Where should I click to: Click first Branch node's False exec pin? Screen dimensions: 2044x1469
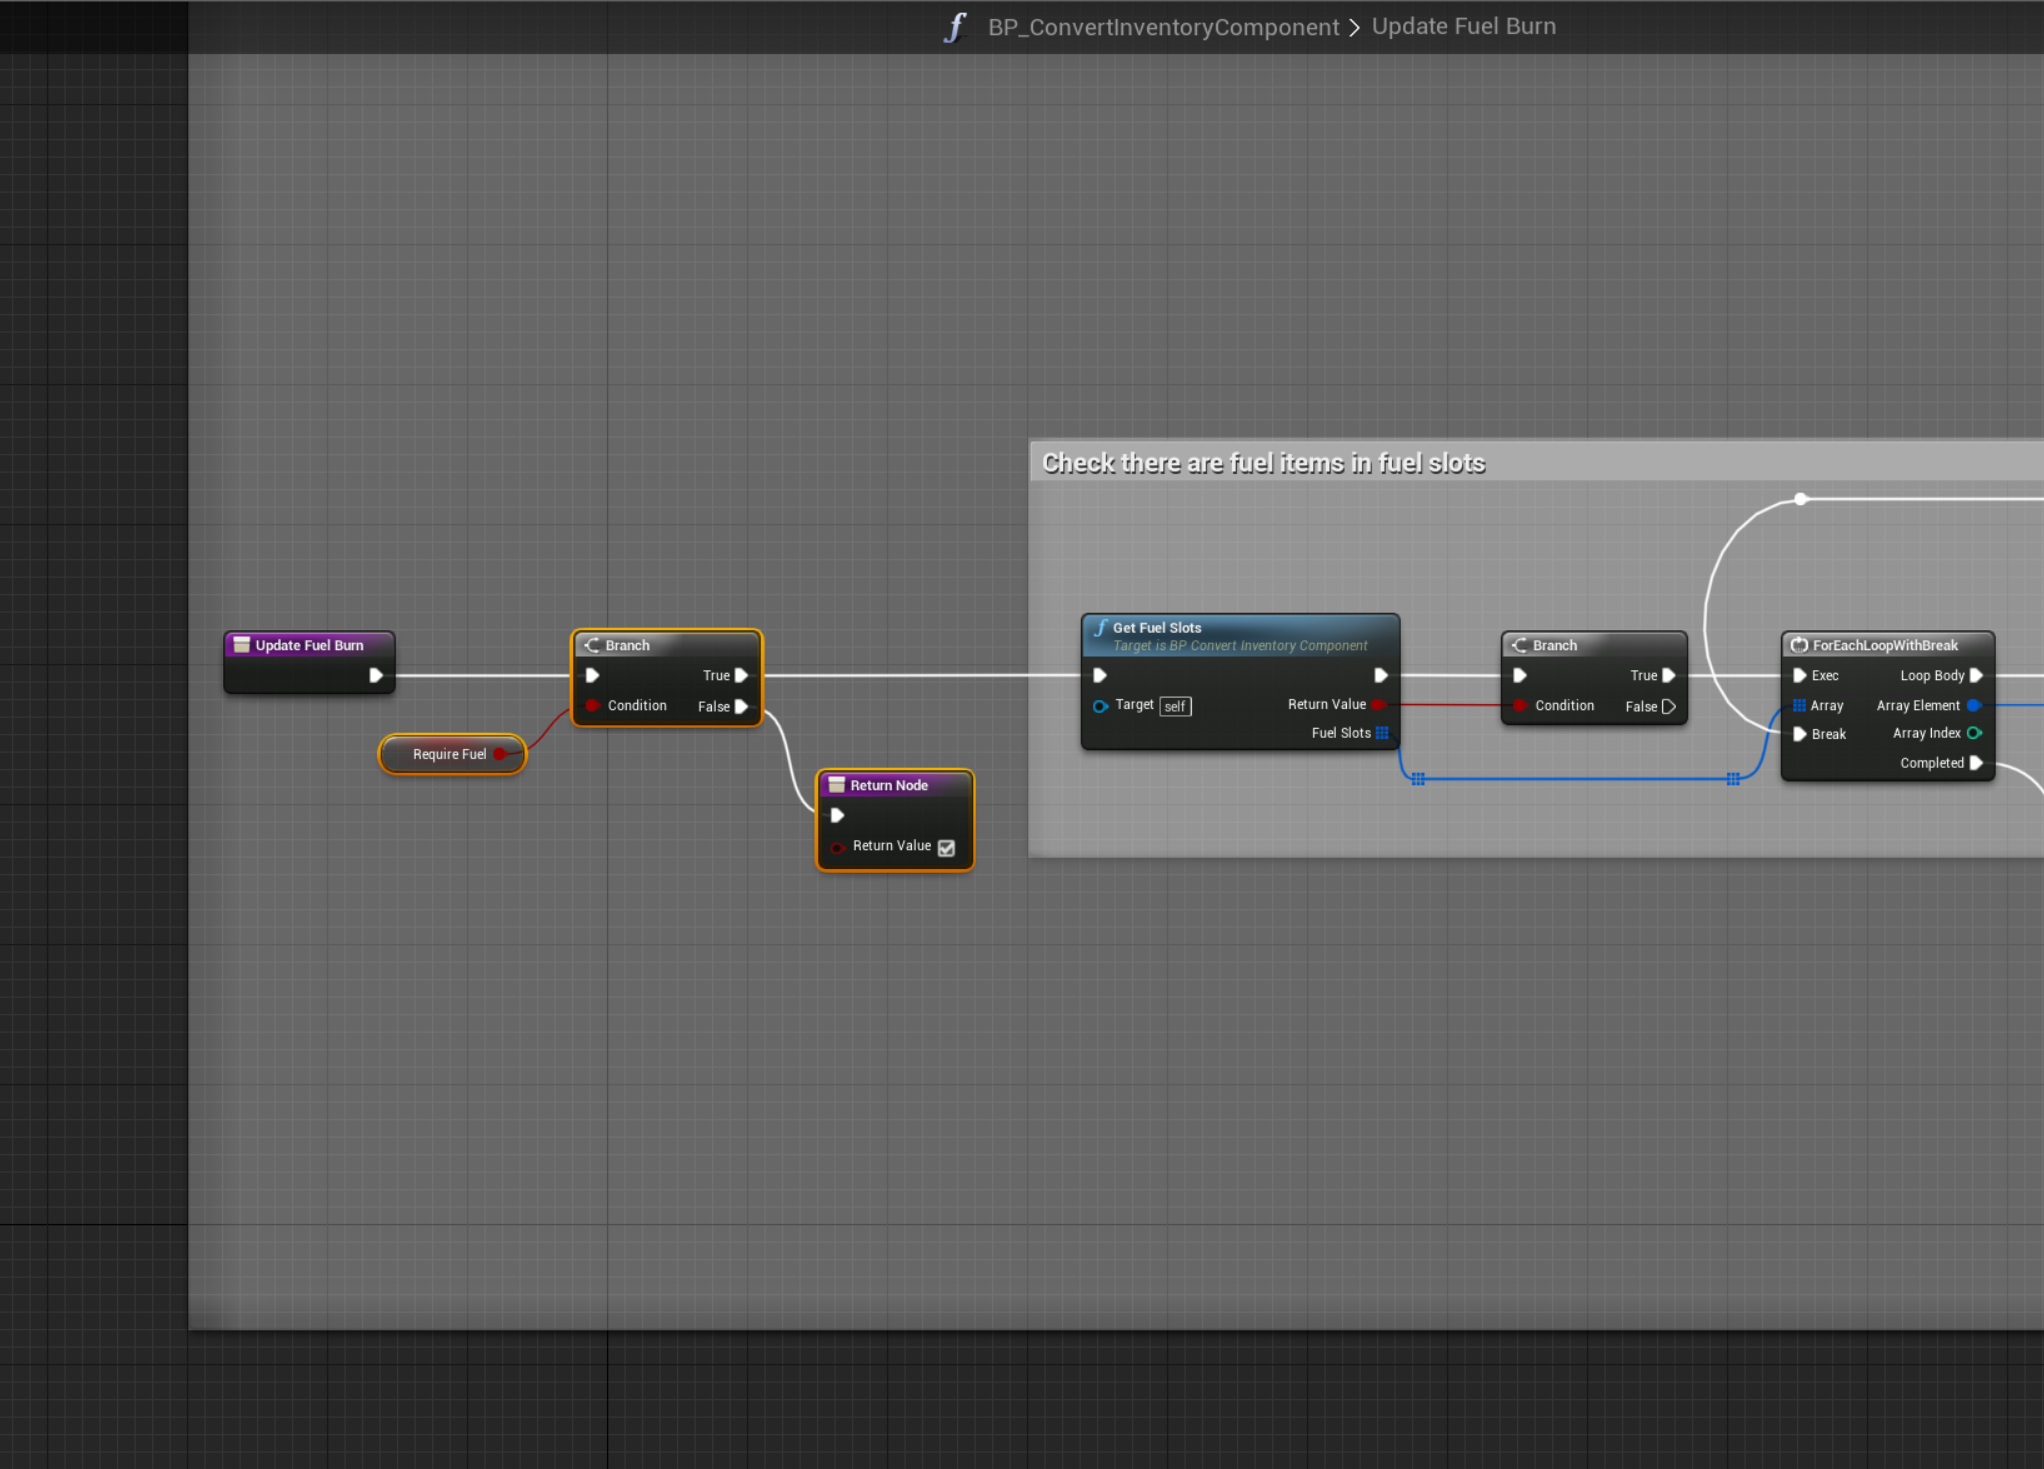click(741, 706)
